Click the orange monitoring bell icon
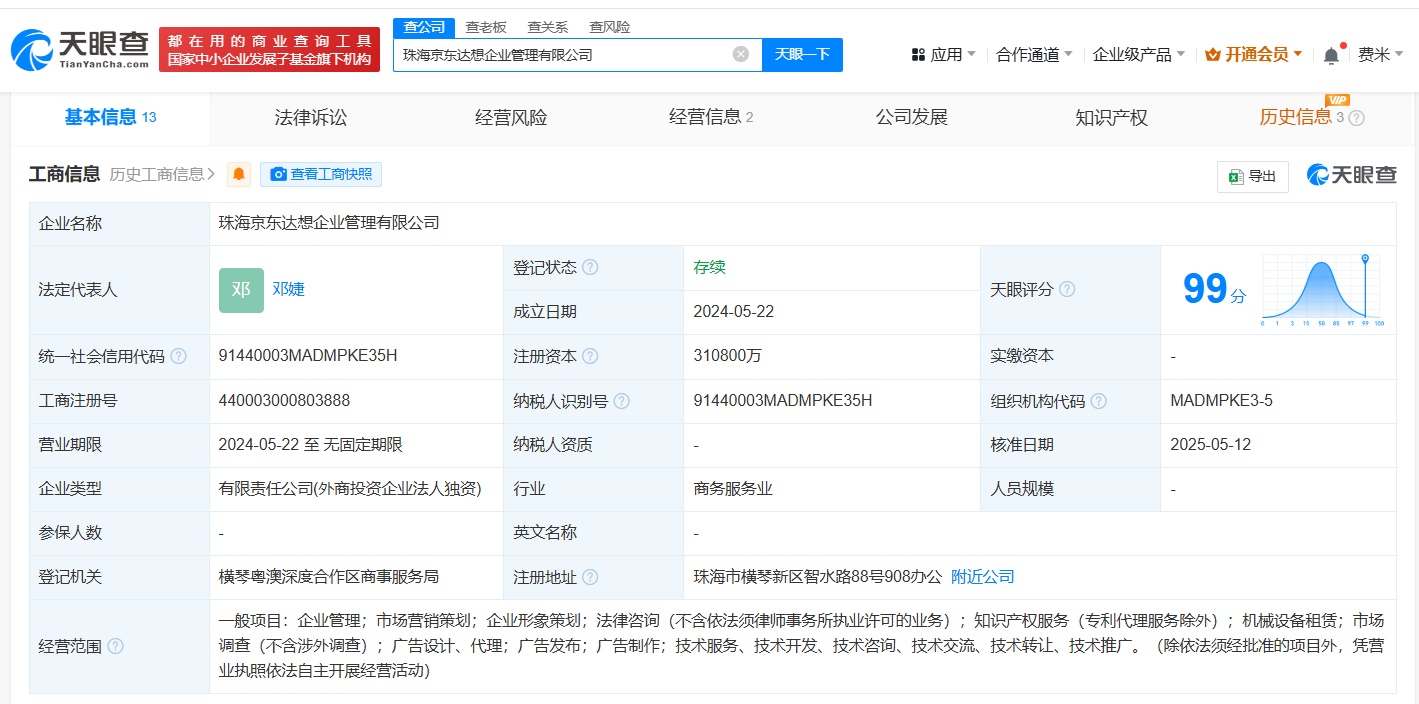The image size is (1419, 704). 239,175
